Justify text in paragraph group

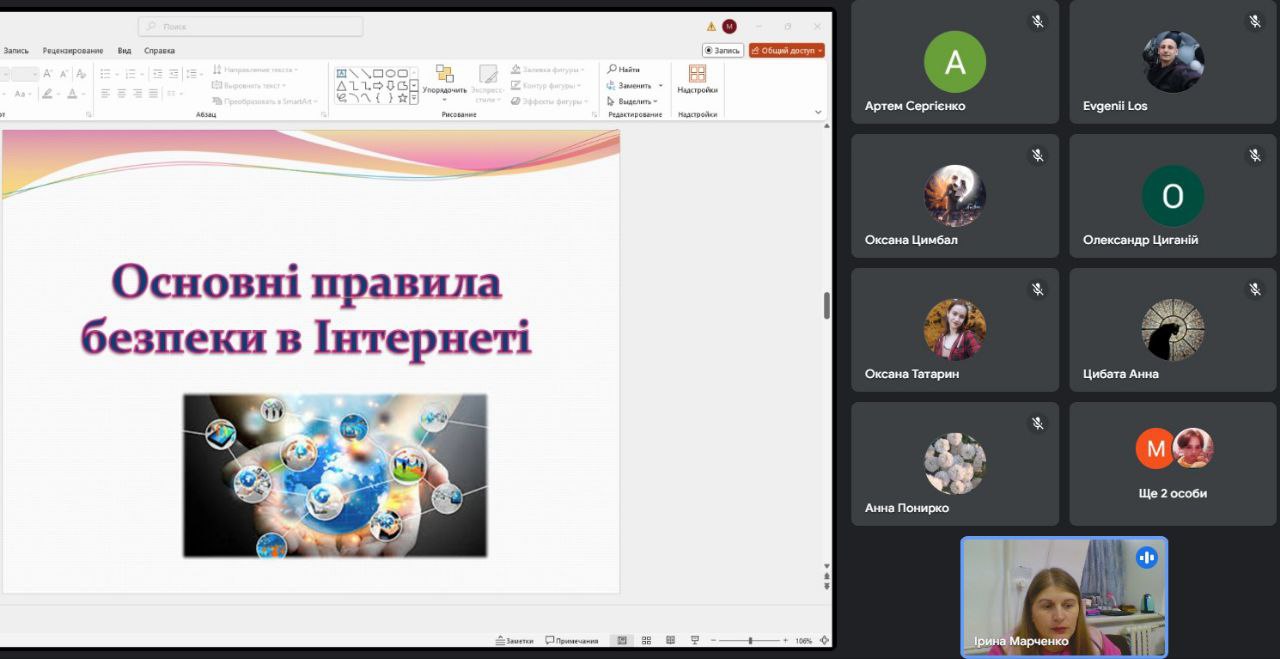[153, 93]
